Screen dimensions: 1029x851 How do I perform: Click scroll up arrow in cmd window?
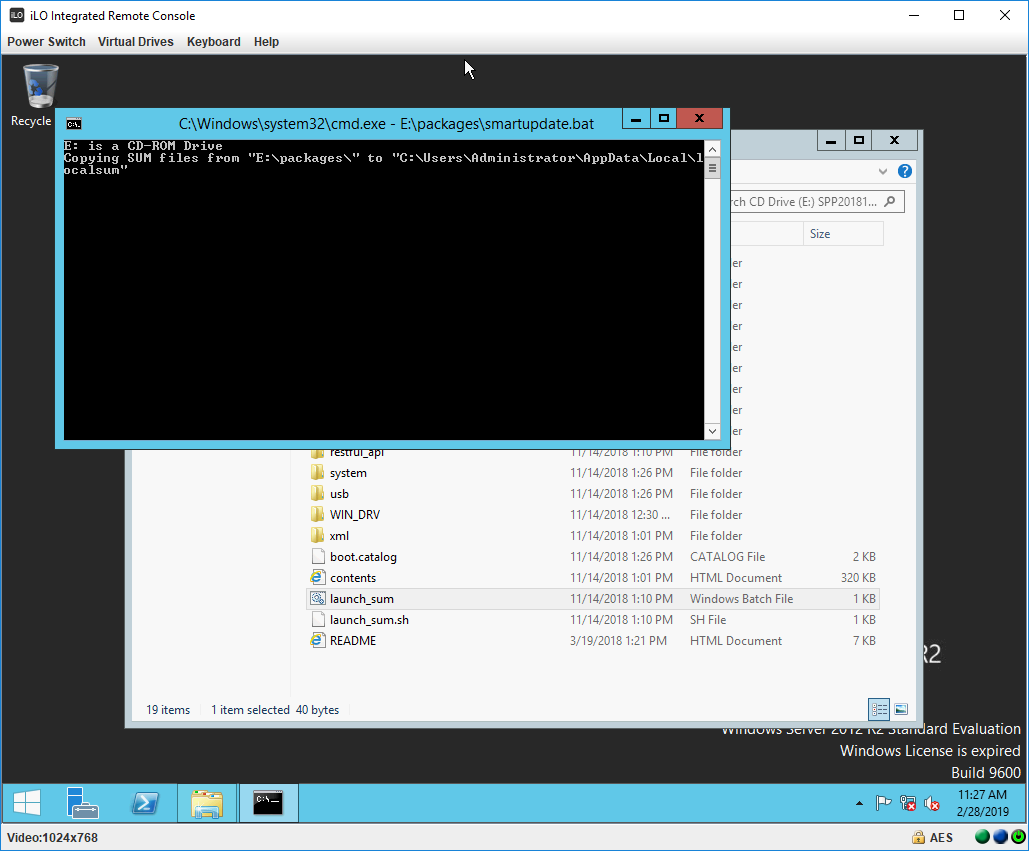[x=712, y=149]
